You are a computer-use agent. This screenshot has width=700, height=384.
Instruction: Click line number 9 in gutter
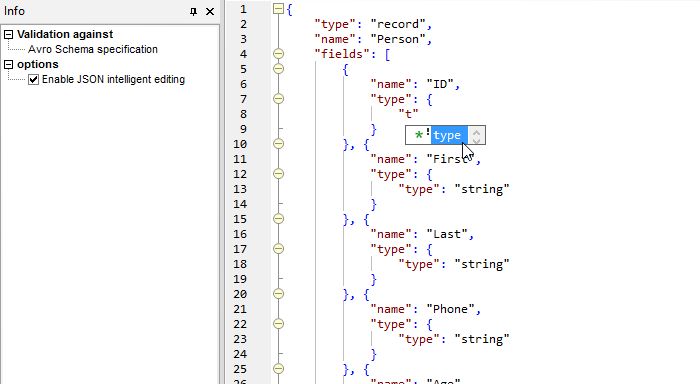point(243,129)
